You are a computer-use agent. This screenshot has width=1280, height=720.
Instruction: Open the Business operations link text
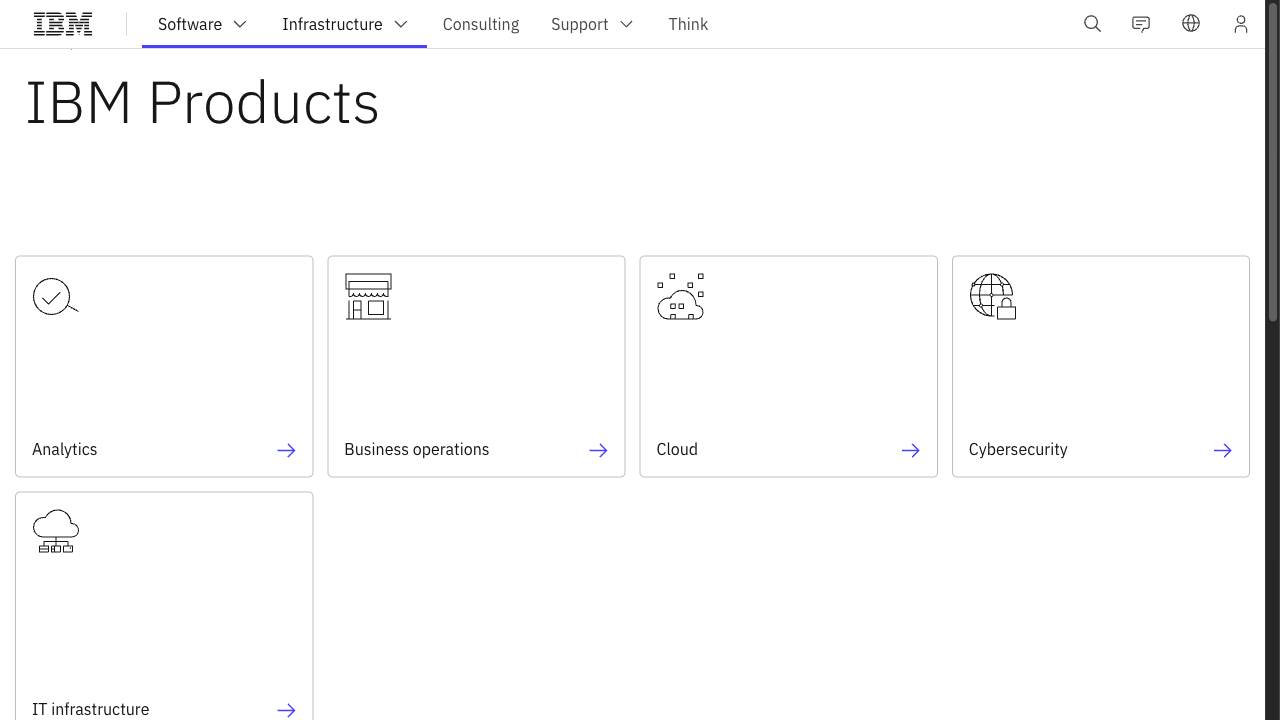click(417, 449)
